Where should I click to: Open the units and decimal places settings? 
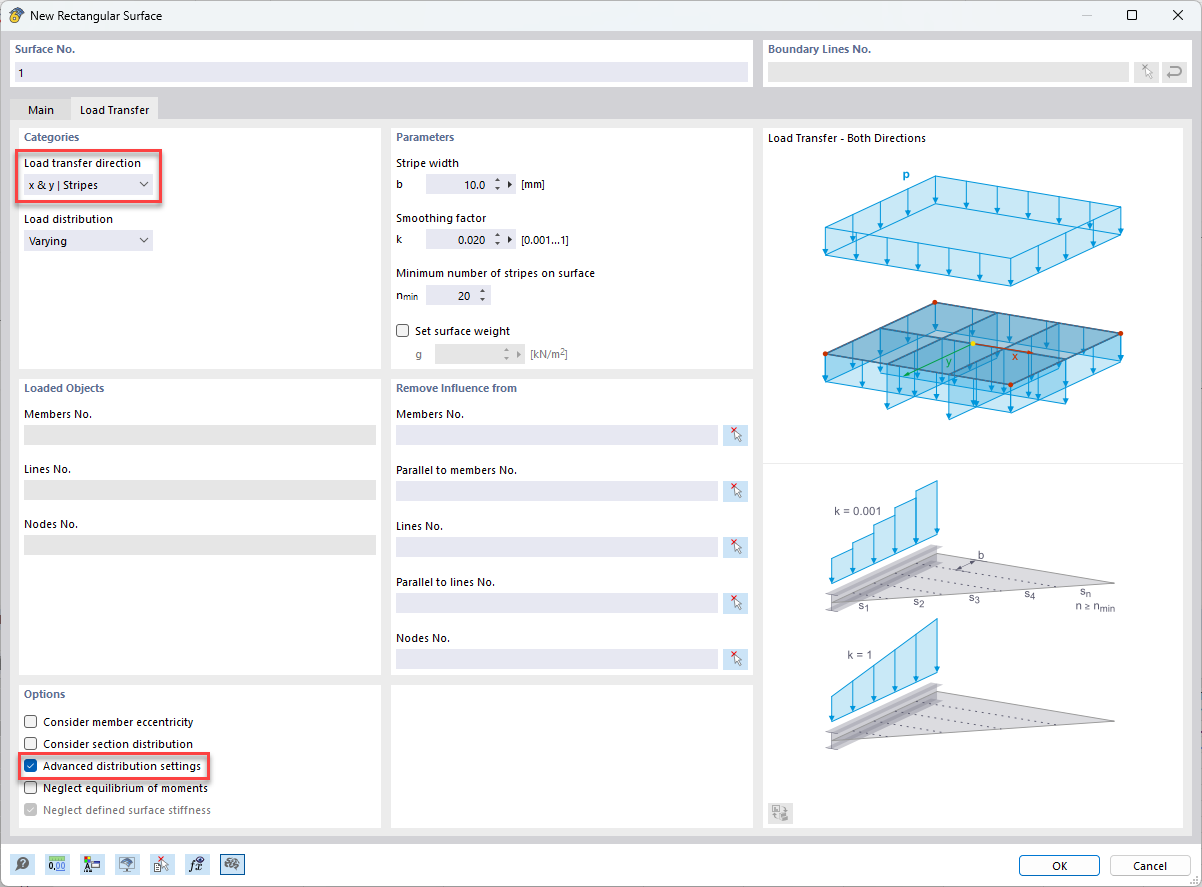(x=57, y=864)
